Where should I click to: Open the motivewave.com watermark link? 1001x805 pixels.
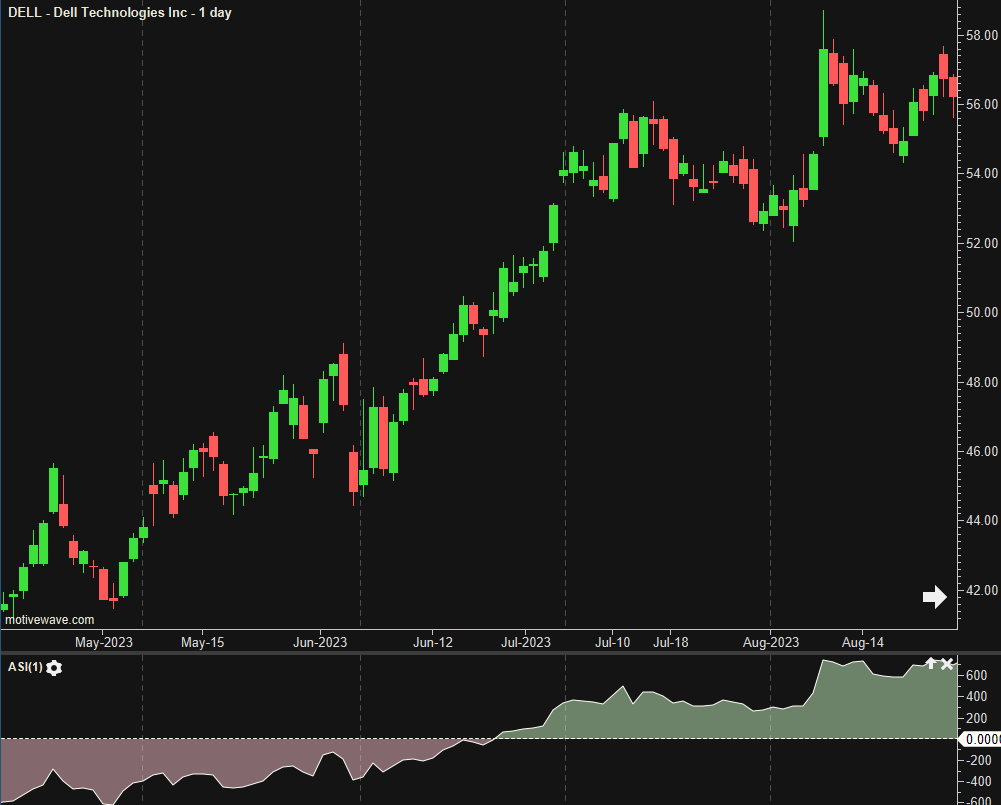coord(50,620)
